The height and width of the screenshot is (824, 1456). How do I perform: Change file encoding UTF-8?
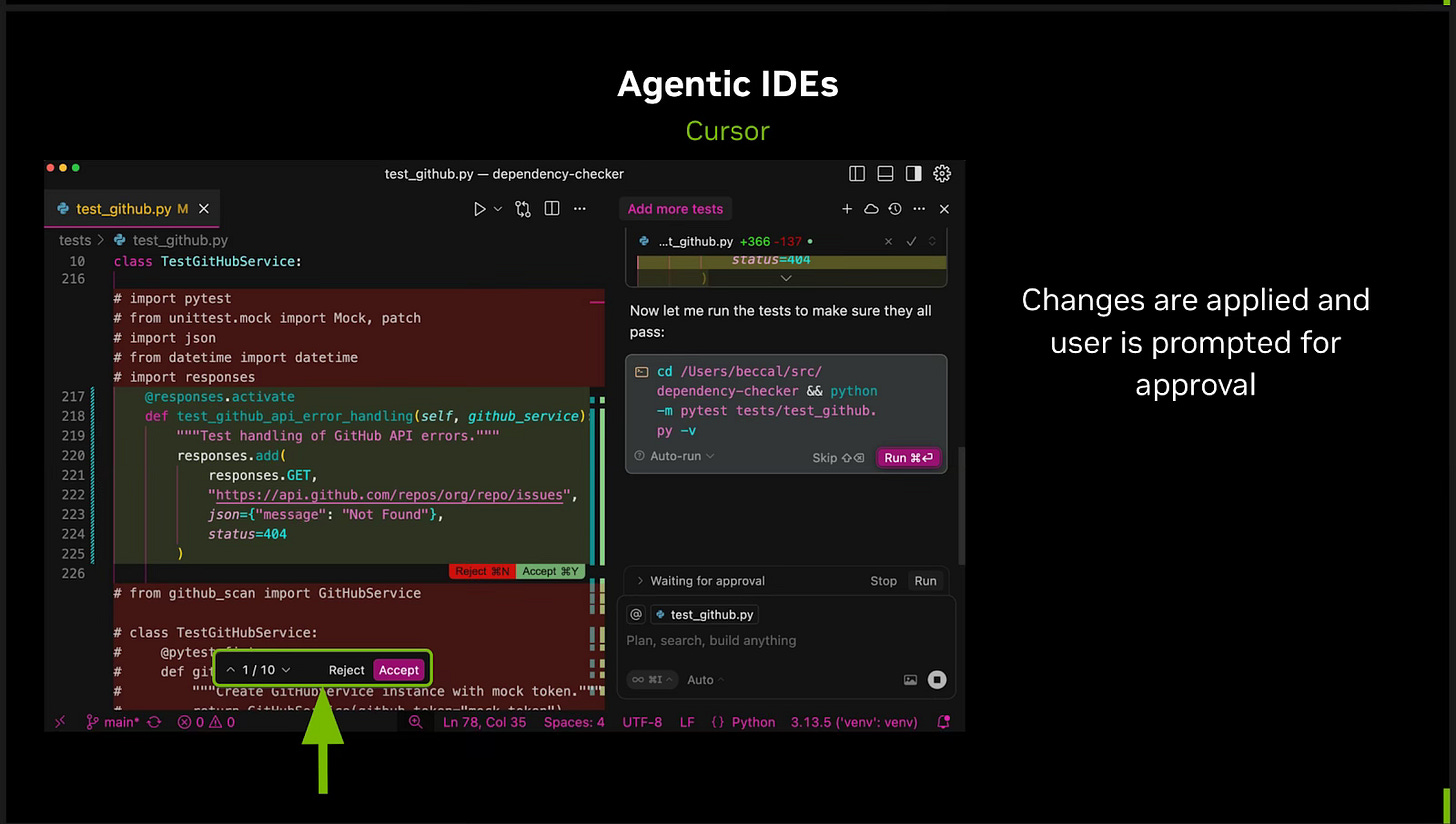[642, 722]
